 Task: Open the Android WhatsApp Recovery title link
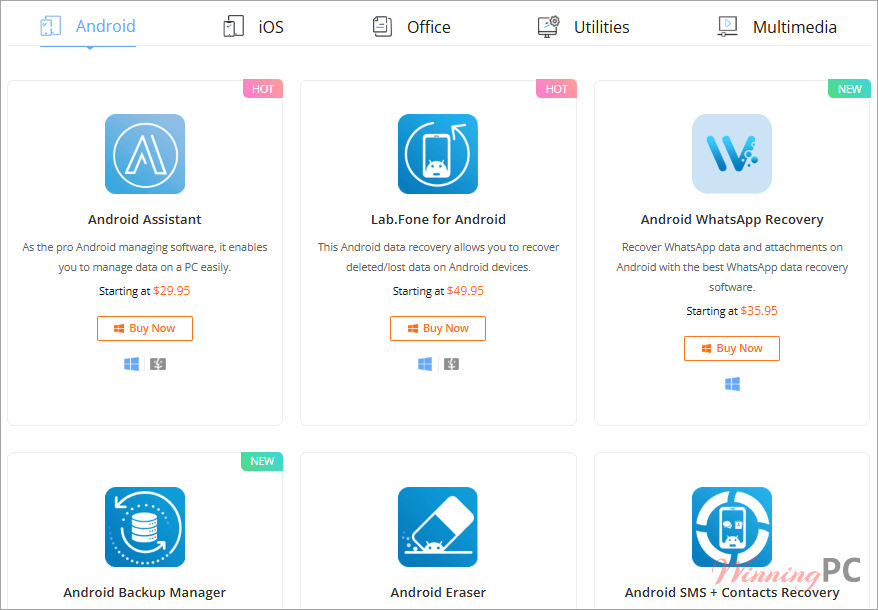click(732, 220)
